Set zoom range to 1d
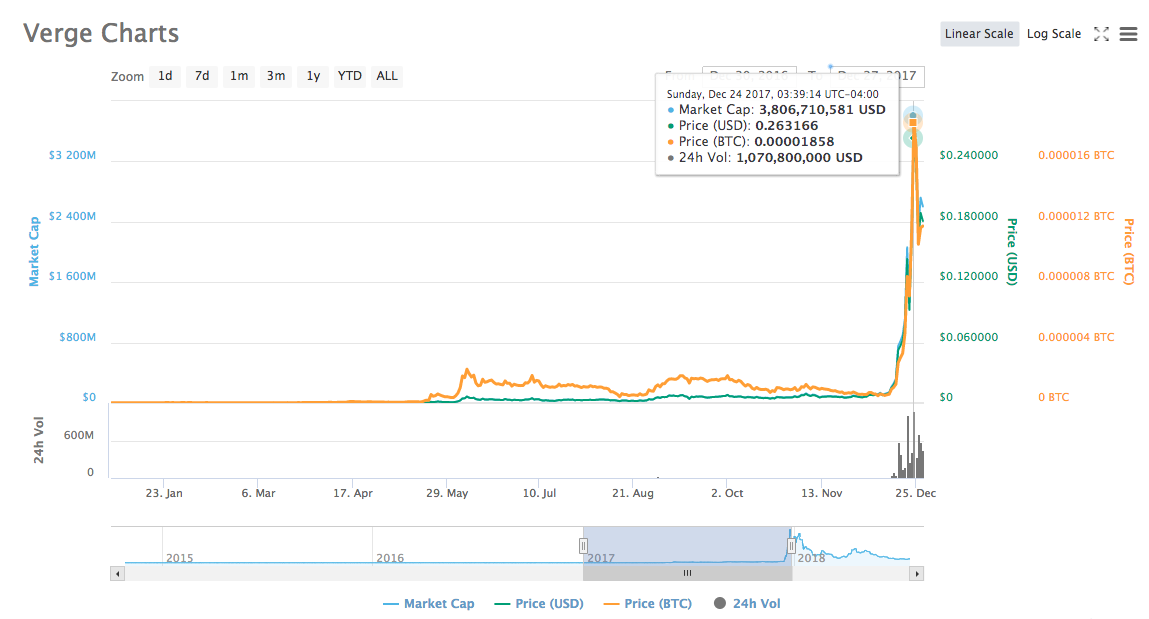 click(x=166, y=76)
